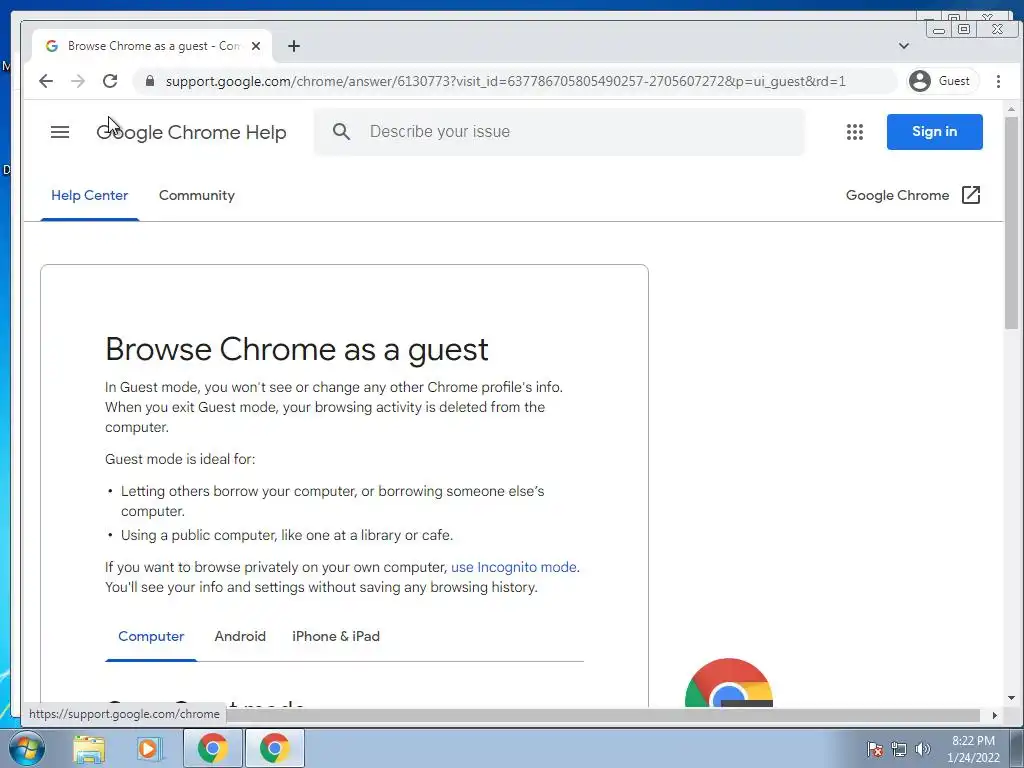This screenshot has height=768, width=1024.
Task: Launch Windows Media Player from taskbar
Action: [150, 748]
